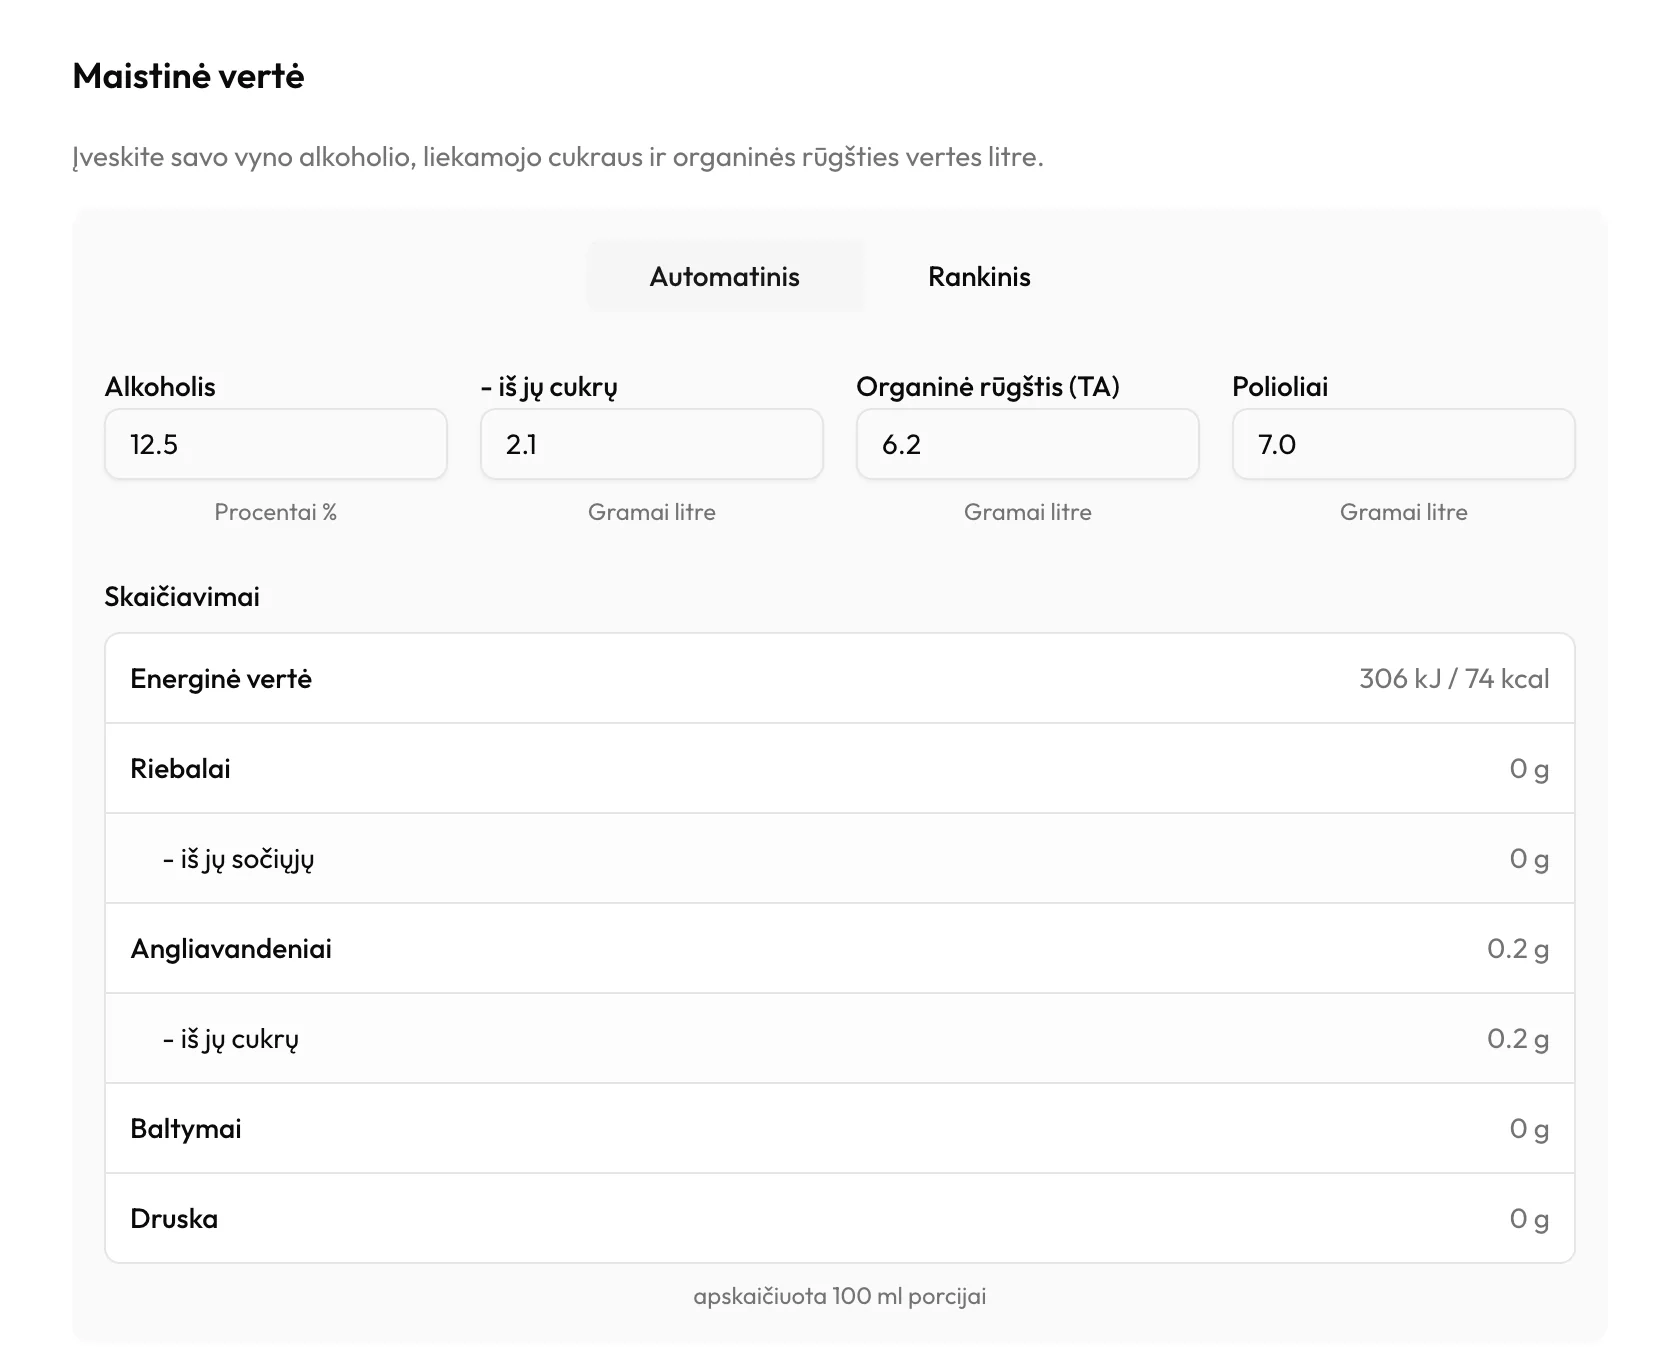Click the 'Įveskite savo vyno alkoholio' description text
The height and width of the screenshot is (1370, 1680).
(x=558, y=157)
